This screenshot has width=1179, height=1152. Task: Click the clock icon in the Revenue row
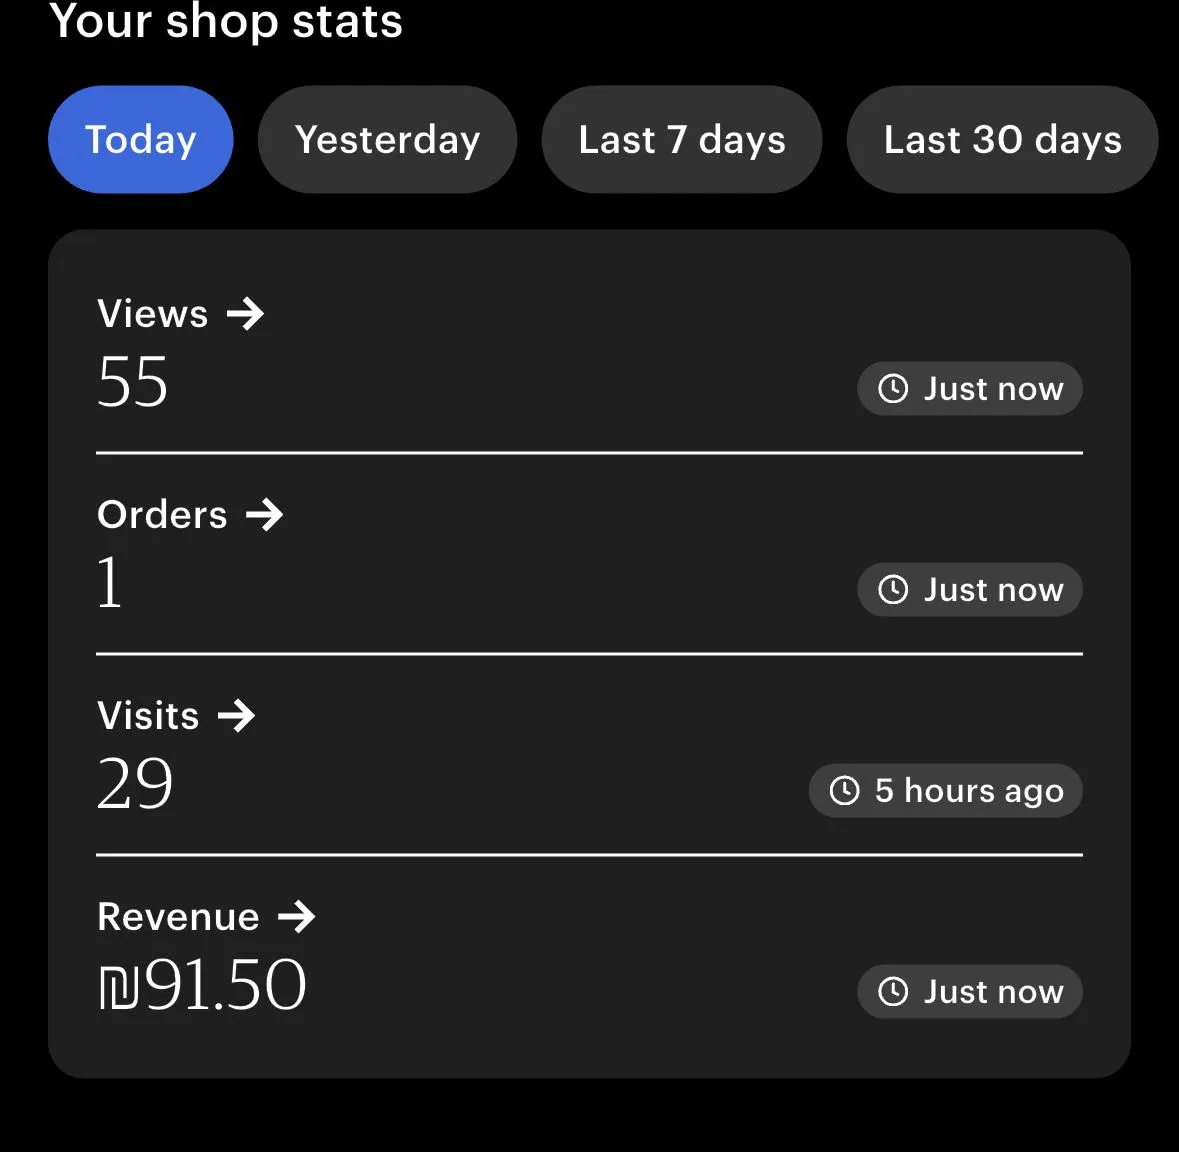point(893,992)
